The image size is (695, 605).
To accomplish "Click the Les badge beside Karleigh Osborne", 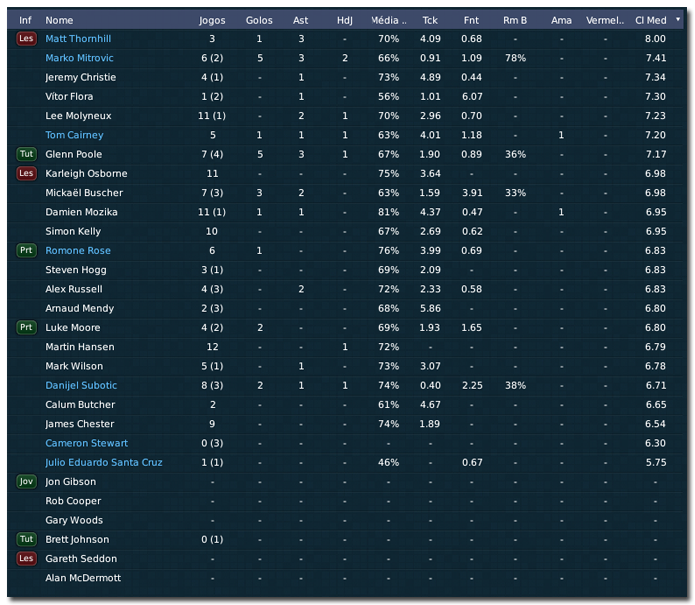I will coord(26,174).
